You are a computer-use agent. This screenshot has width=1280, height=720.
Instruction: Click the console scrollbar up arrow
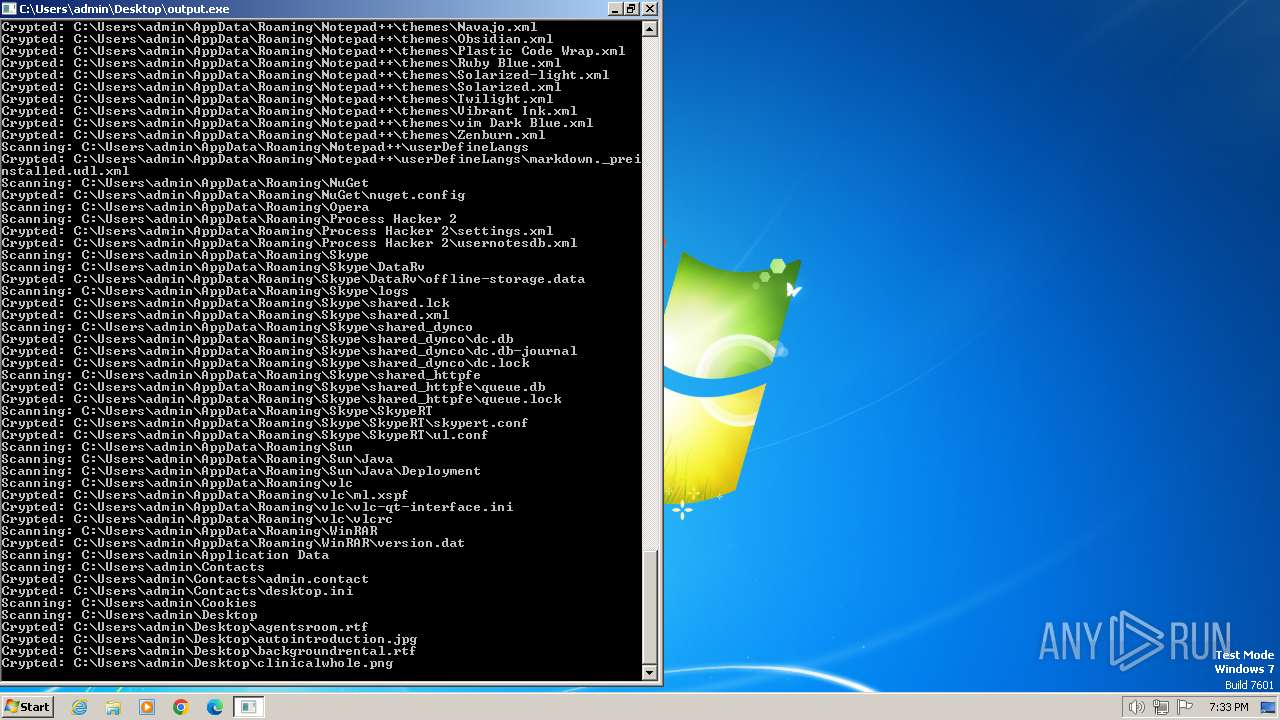(650, 29)
